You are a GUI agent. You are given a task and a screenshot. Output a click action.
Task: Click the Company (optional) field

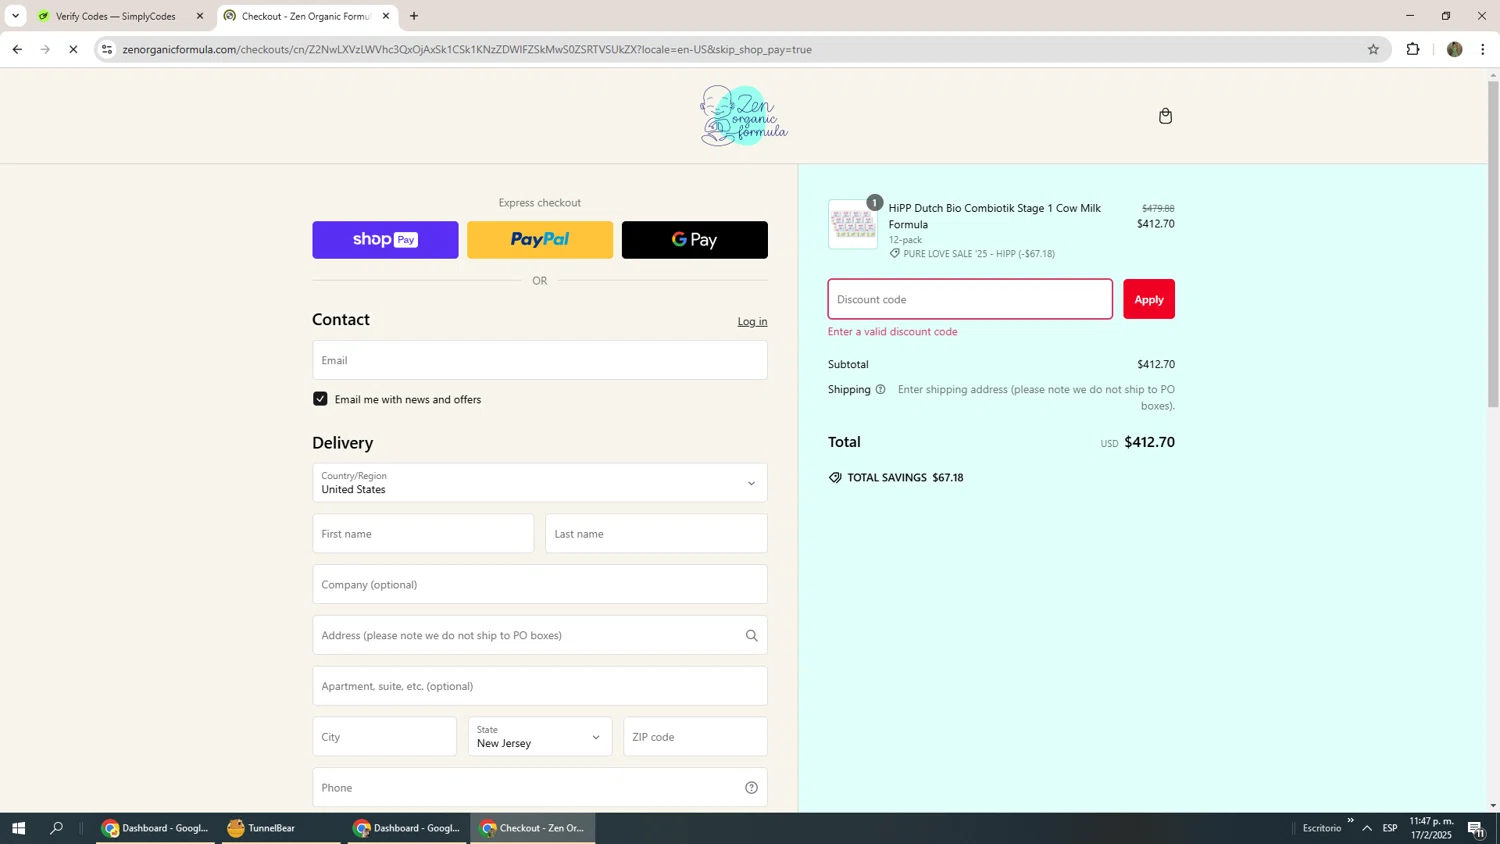pos(540,585)
